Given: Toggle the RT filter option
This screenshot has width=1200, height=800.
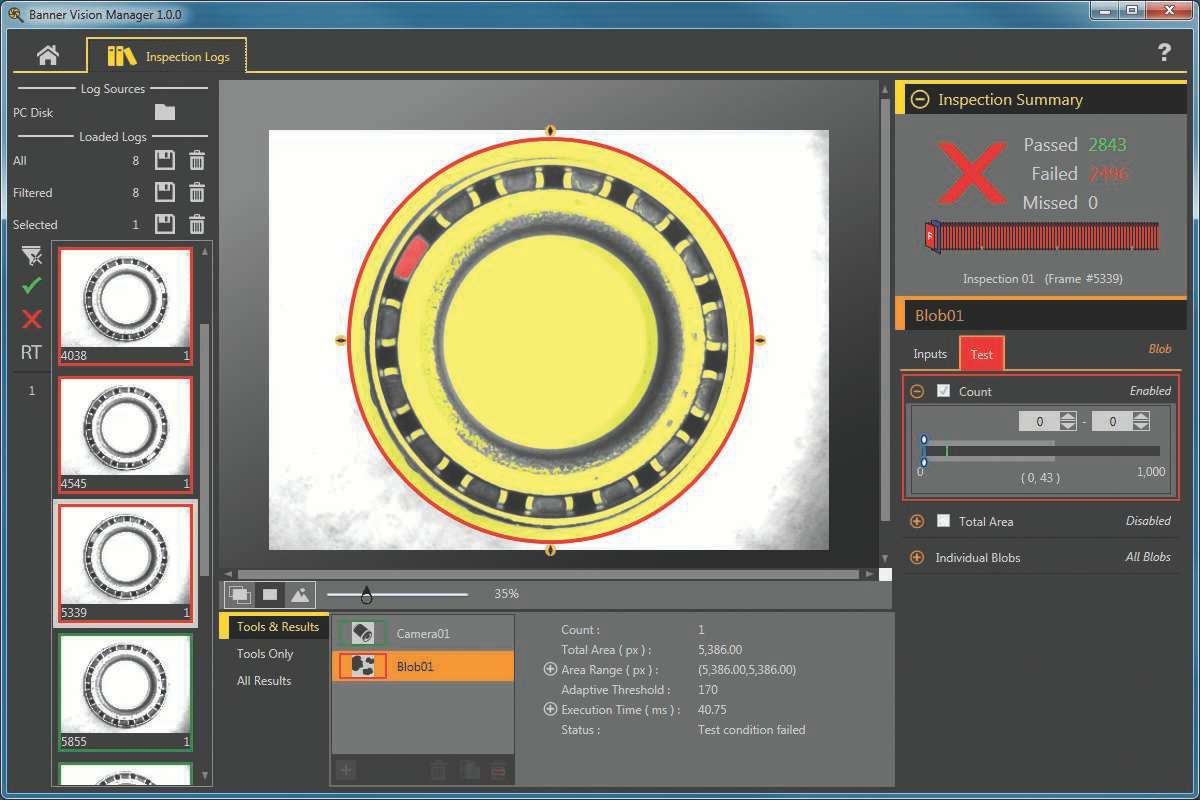Looking at the screenshot, I should click(30, 352).
